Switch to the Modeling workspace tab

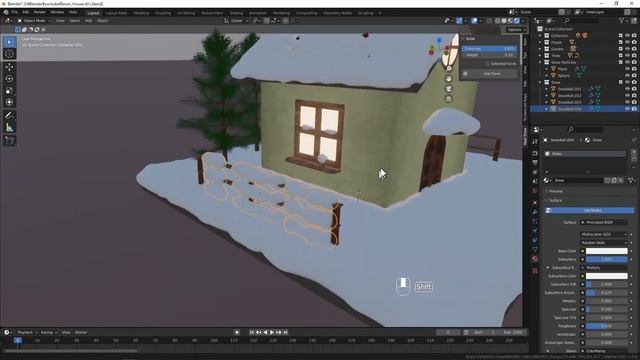point(141,13)
